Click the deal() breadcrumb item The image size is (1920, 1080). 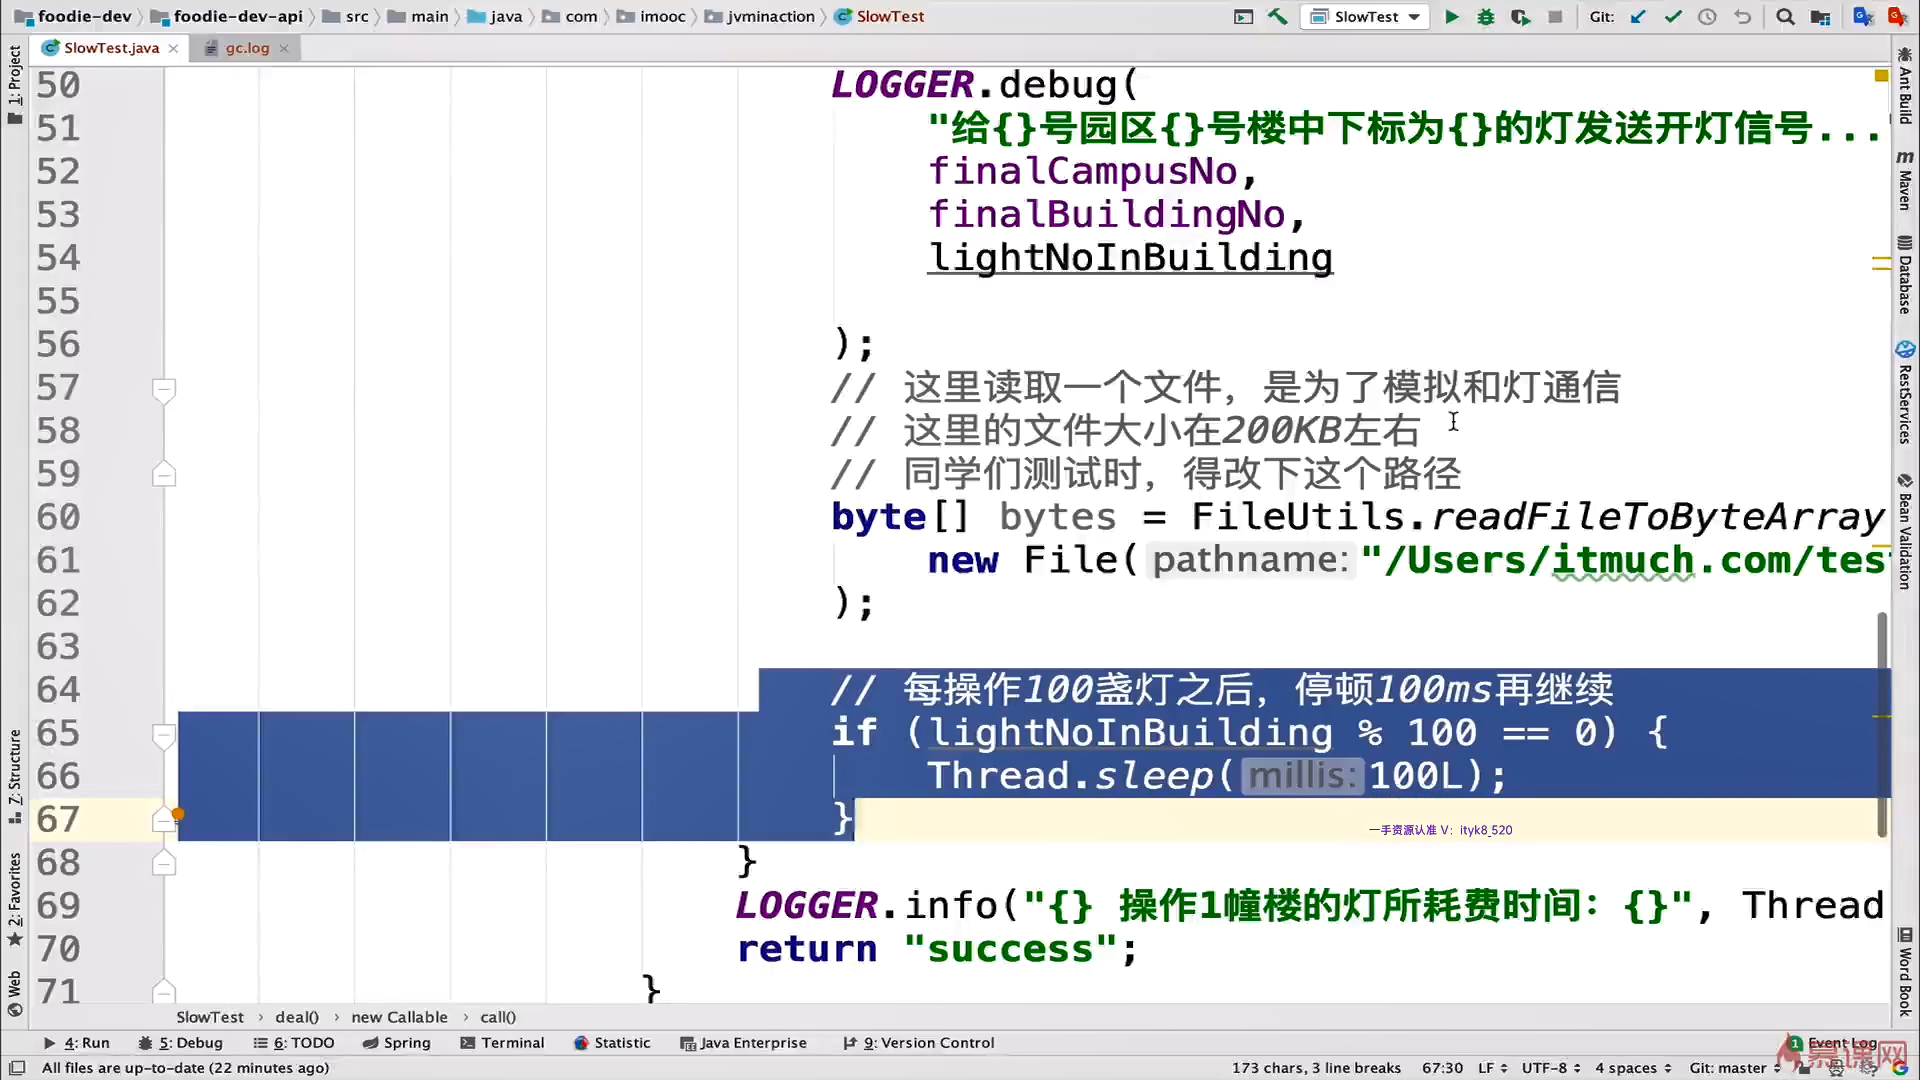click(297, 1017)
